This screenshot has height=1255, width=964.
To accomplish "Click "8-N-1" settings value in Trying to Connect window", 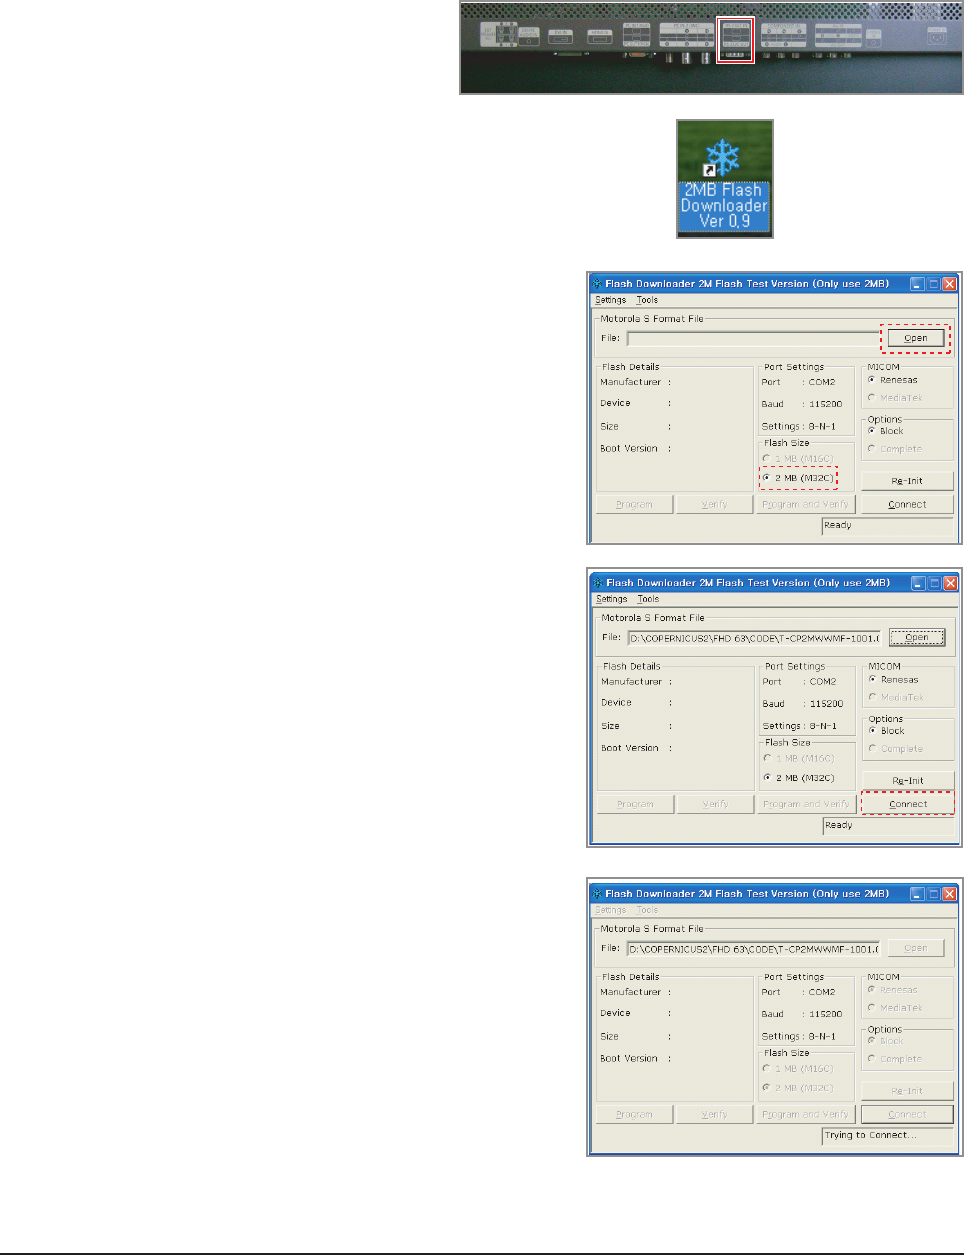I will 822,1036.
